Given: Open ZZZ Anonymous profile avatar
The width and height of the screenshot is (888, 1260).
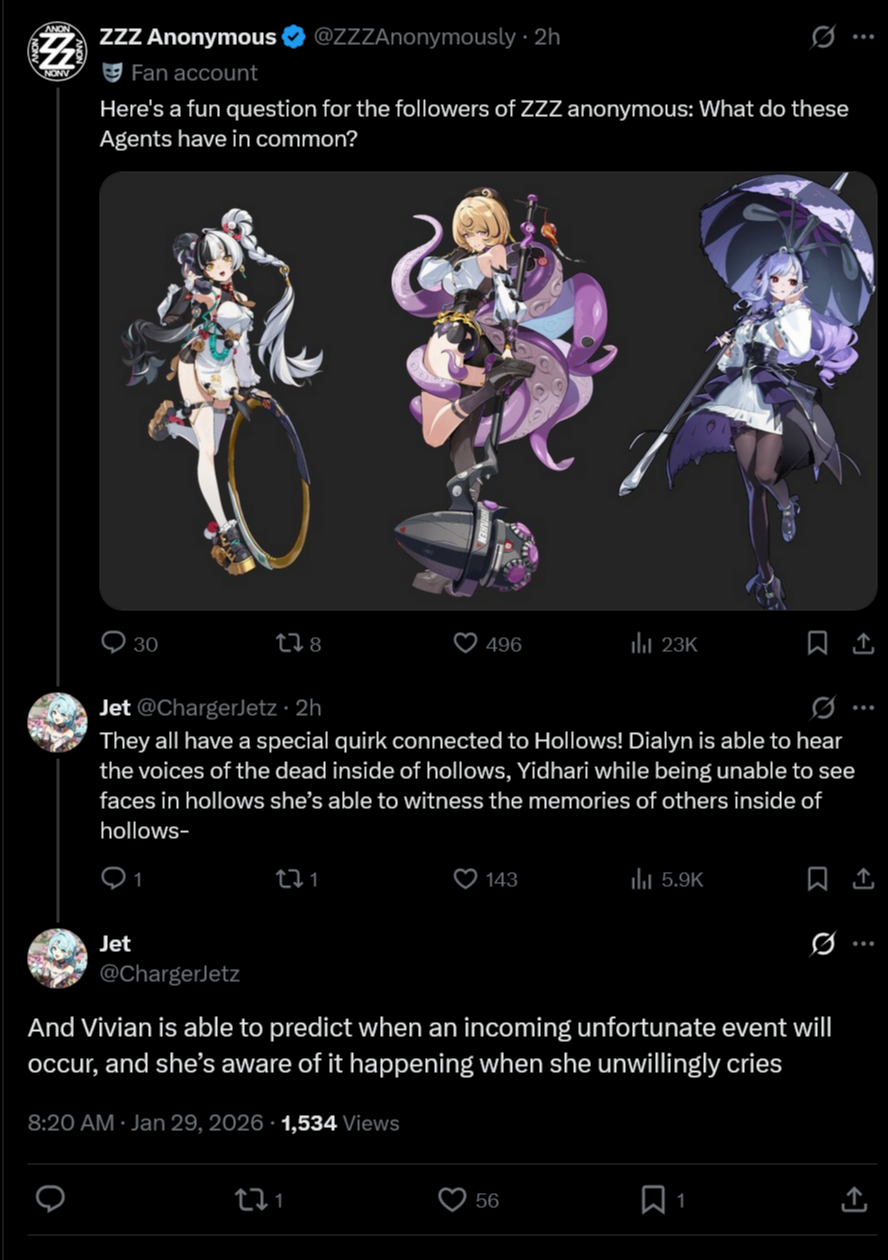Looking at the screenshot, I should (48, 49).
